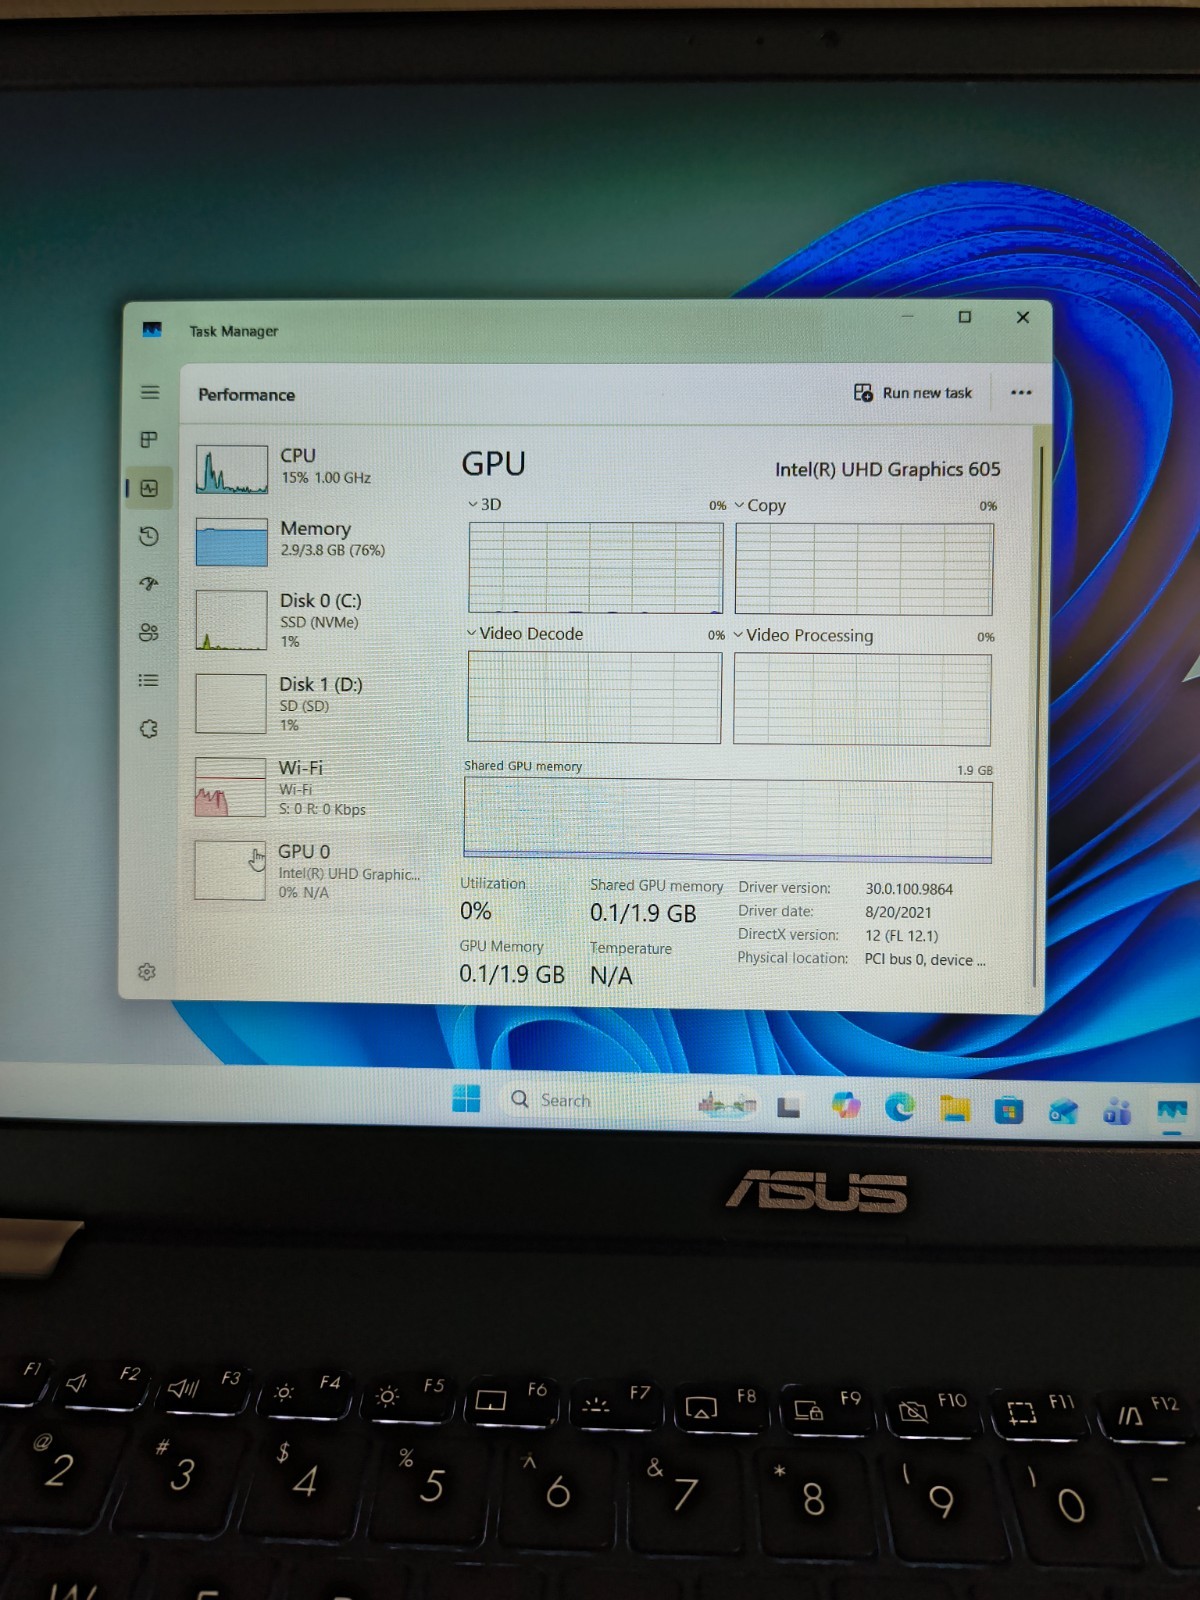
Task: Click driver date value '8/20/2021'
Action: (x=898, y=912)
